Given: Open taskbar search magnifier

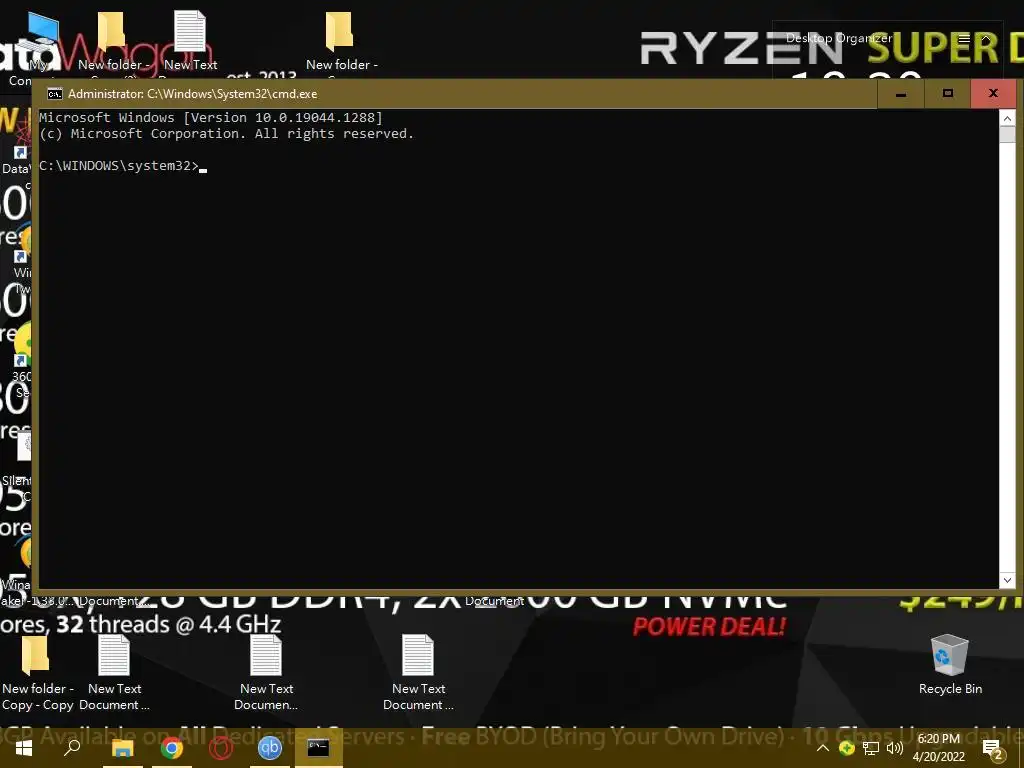Looking at the screenshot, I should [x=72, y=748].
